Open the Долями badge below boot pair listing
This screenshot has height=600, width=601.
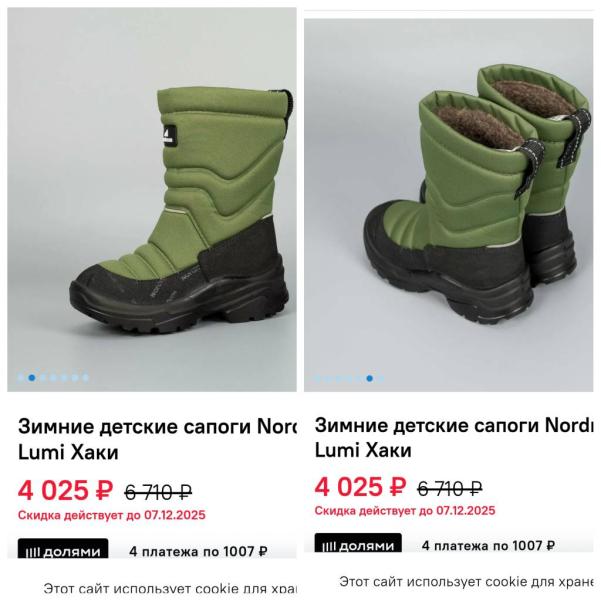(358, 543)
